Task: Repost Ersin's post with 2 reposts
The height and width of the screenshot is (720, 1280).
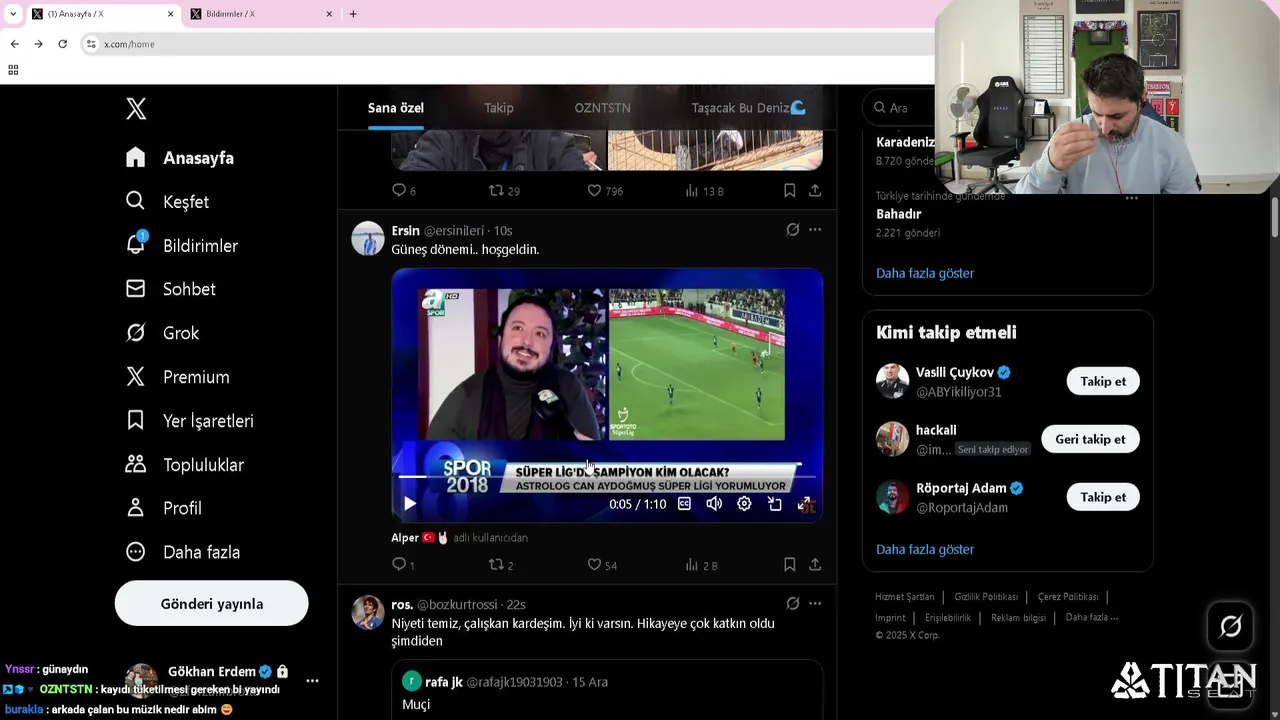Action: pyautogui.click(x=500, y=565)
